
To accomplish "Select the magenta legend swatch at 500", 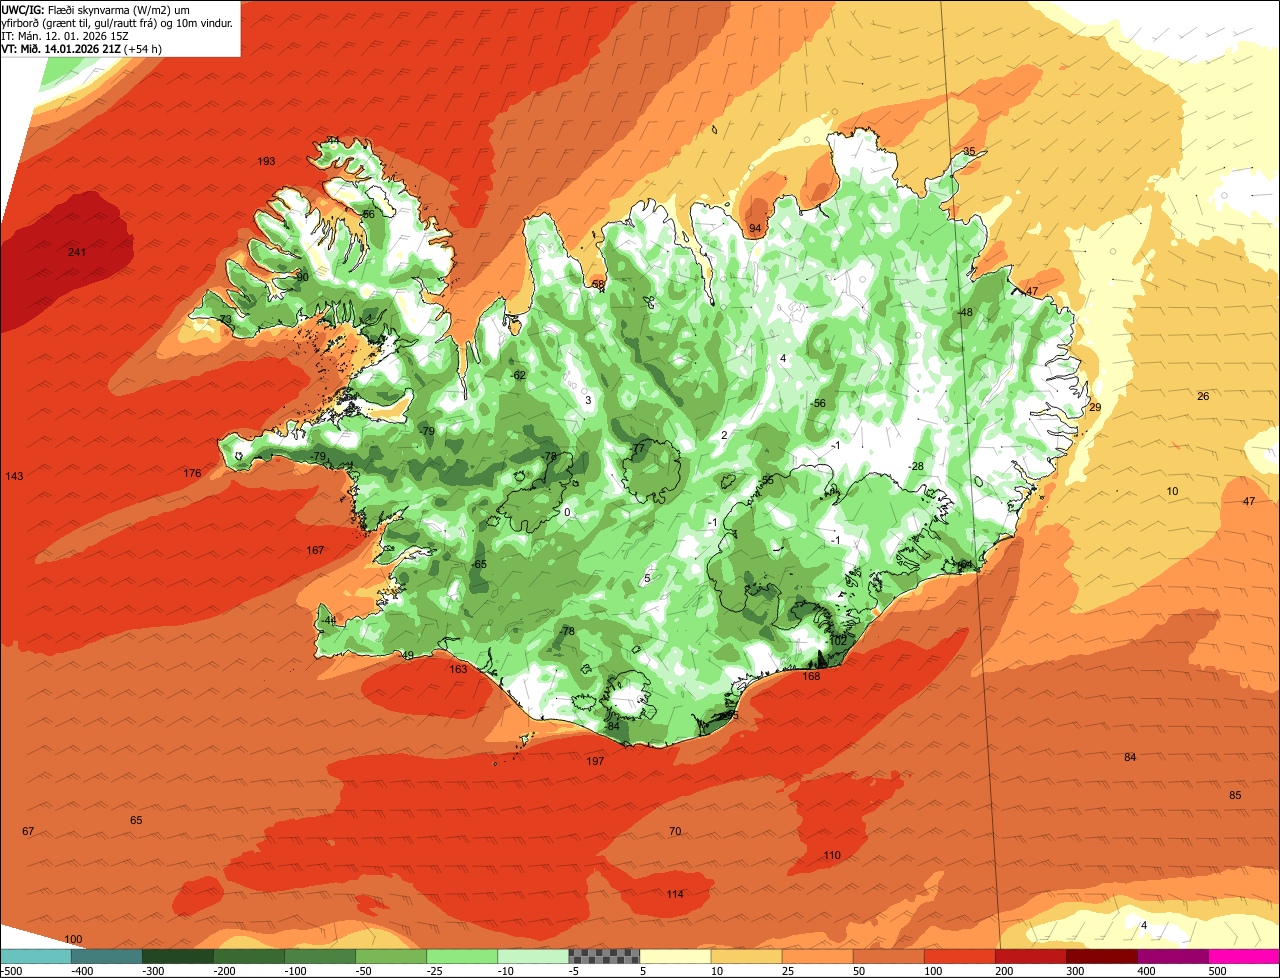I will (x=1243, y=956).
